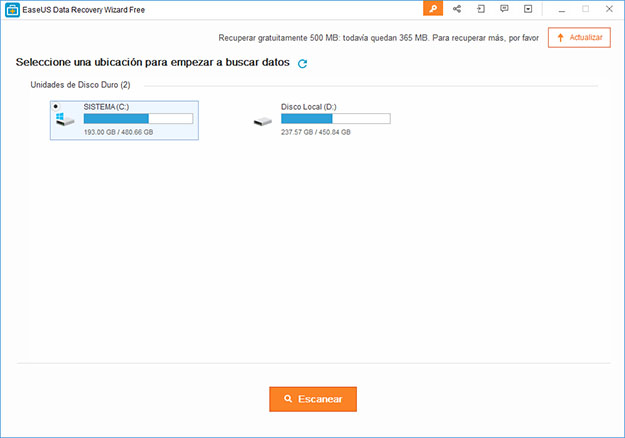Click the SISTEMA (C:) usage bar
Image resolution: width=625 pixels, height=438 pixels.
tap(138, 118)
